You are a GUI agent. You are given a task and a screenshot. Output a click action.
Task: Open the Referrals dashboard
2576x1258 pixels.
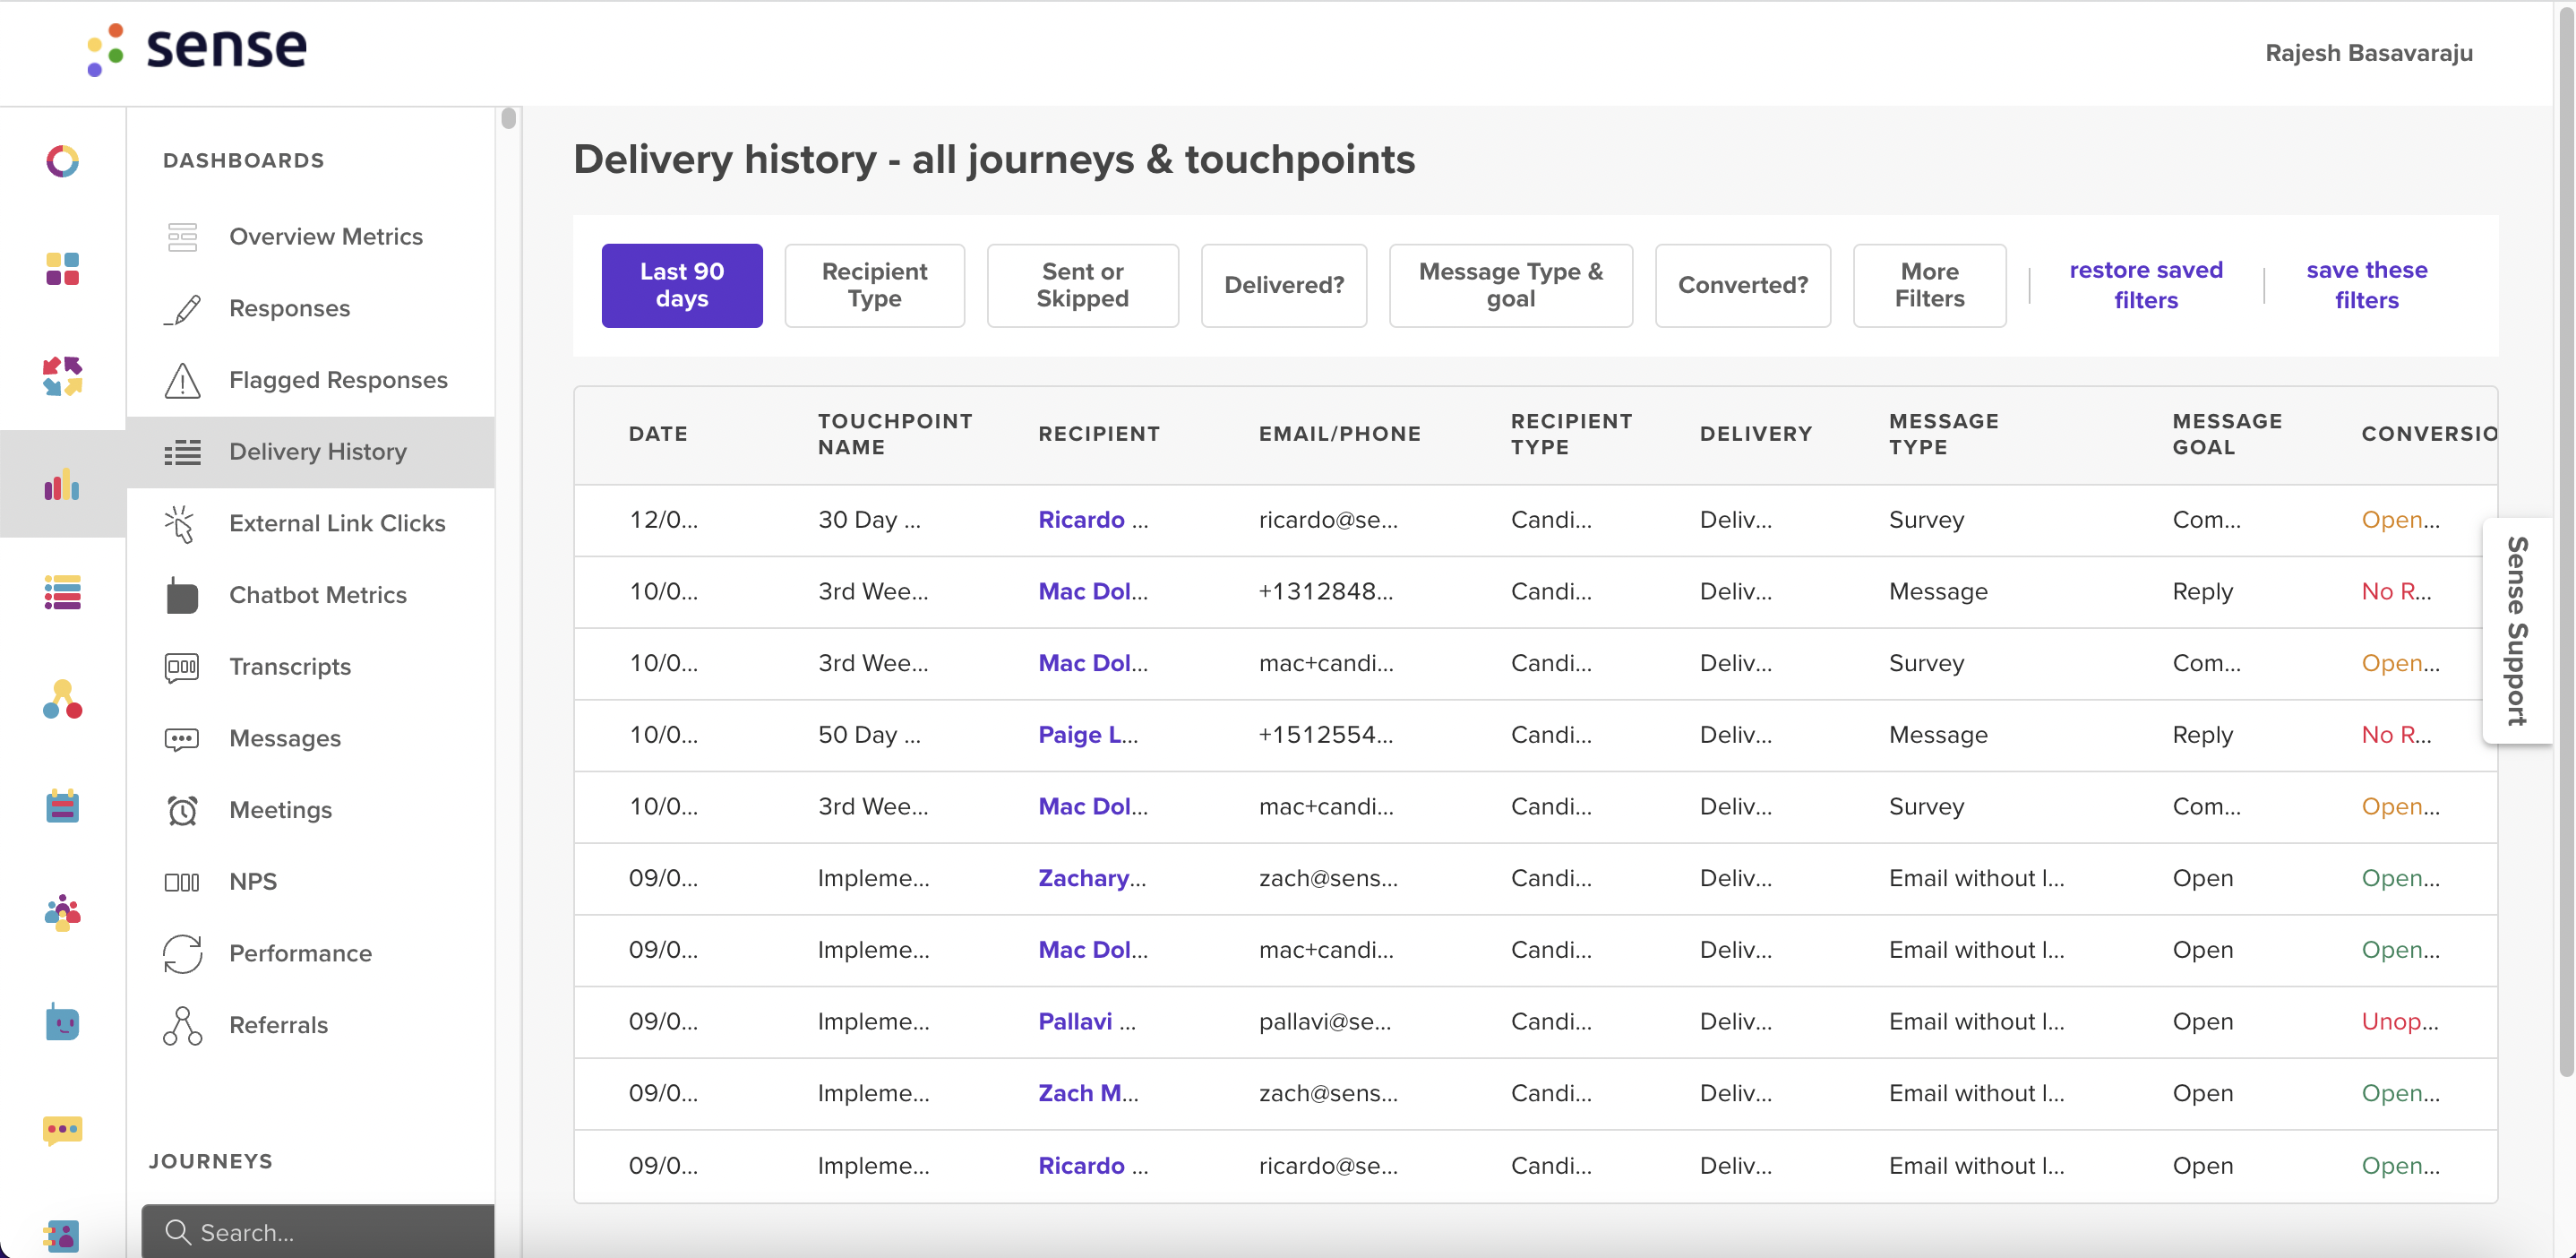coord(278,1026)
